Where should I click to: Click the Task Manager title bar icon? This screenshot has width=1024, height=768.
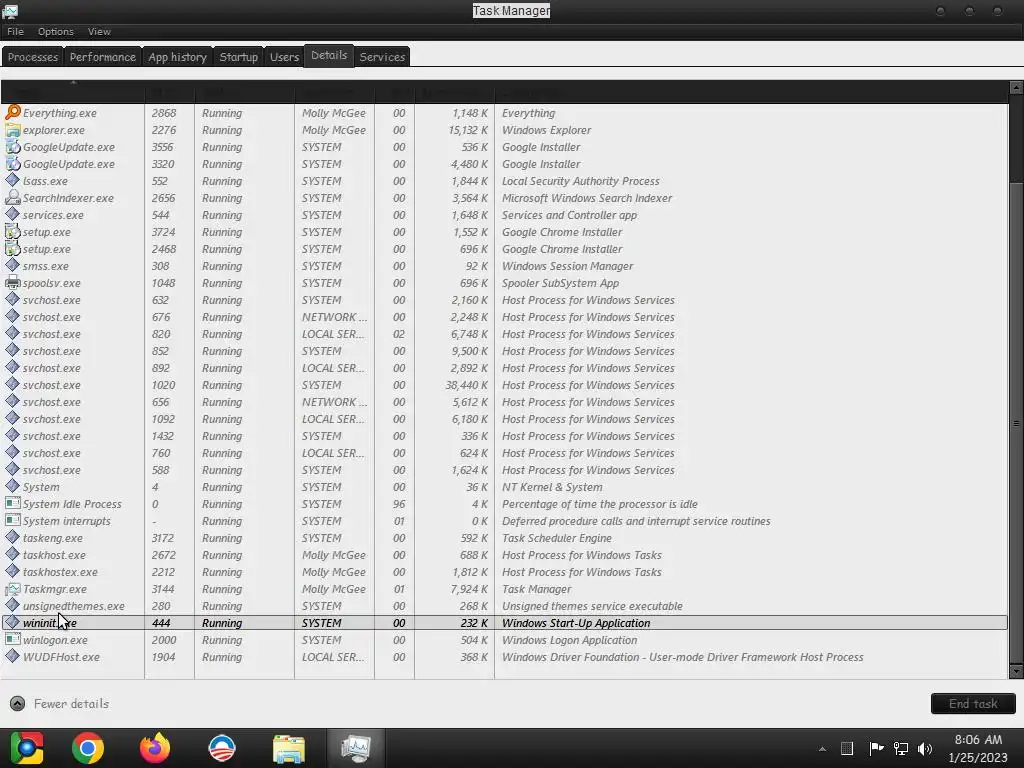10,11
